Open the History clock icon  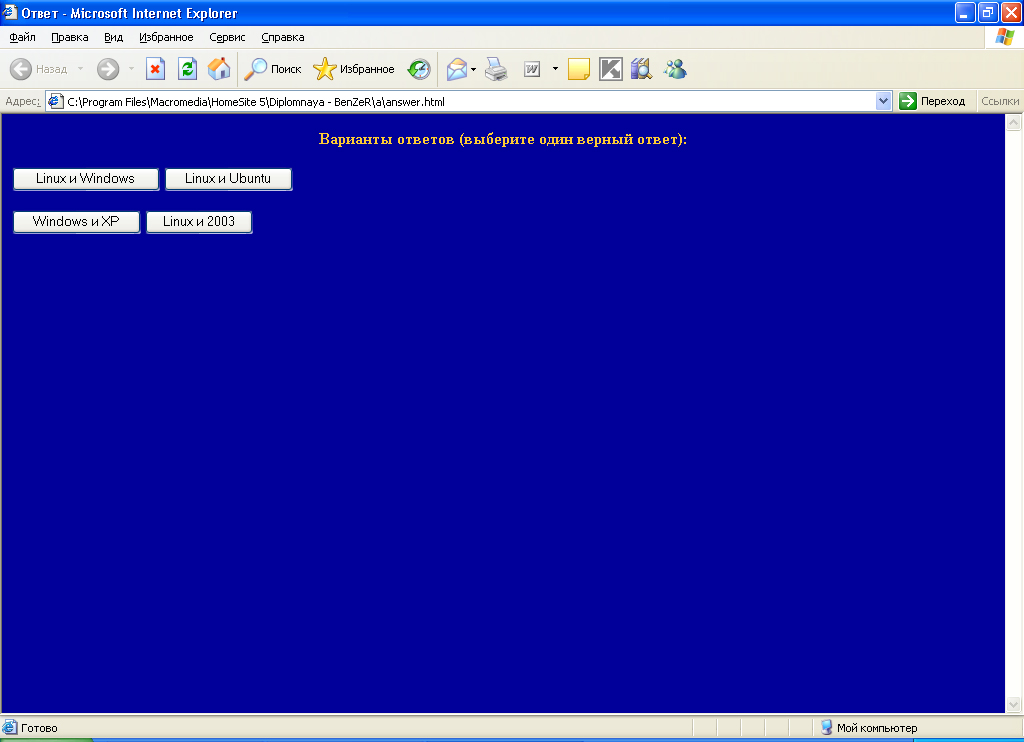click(x=419, y=69)
